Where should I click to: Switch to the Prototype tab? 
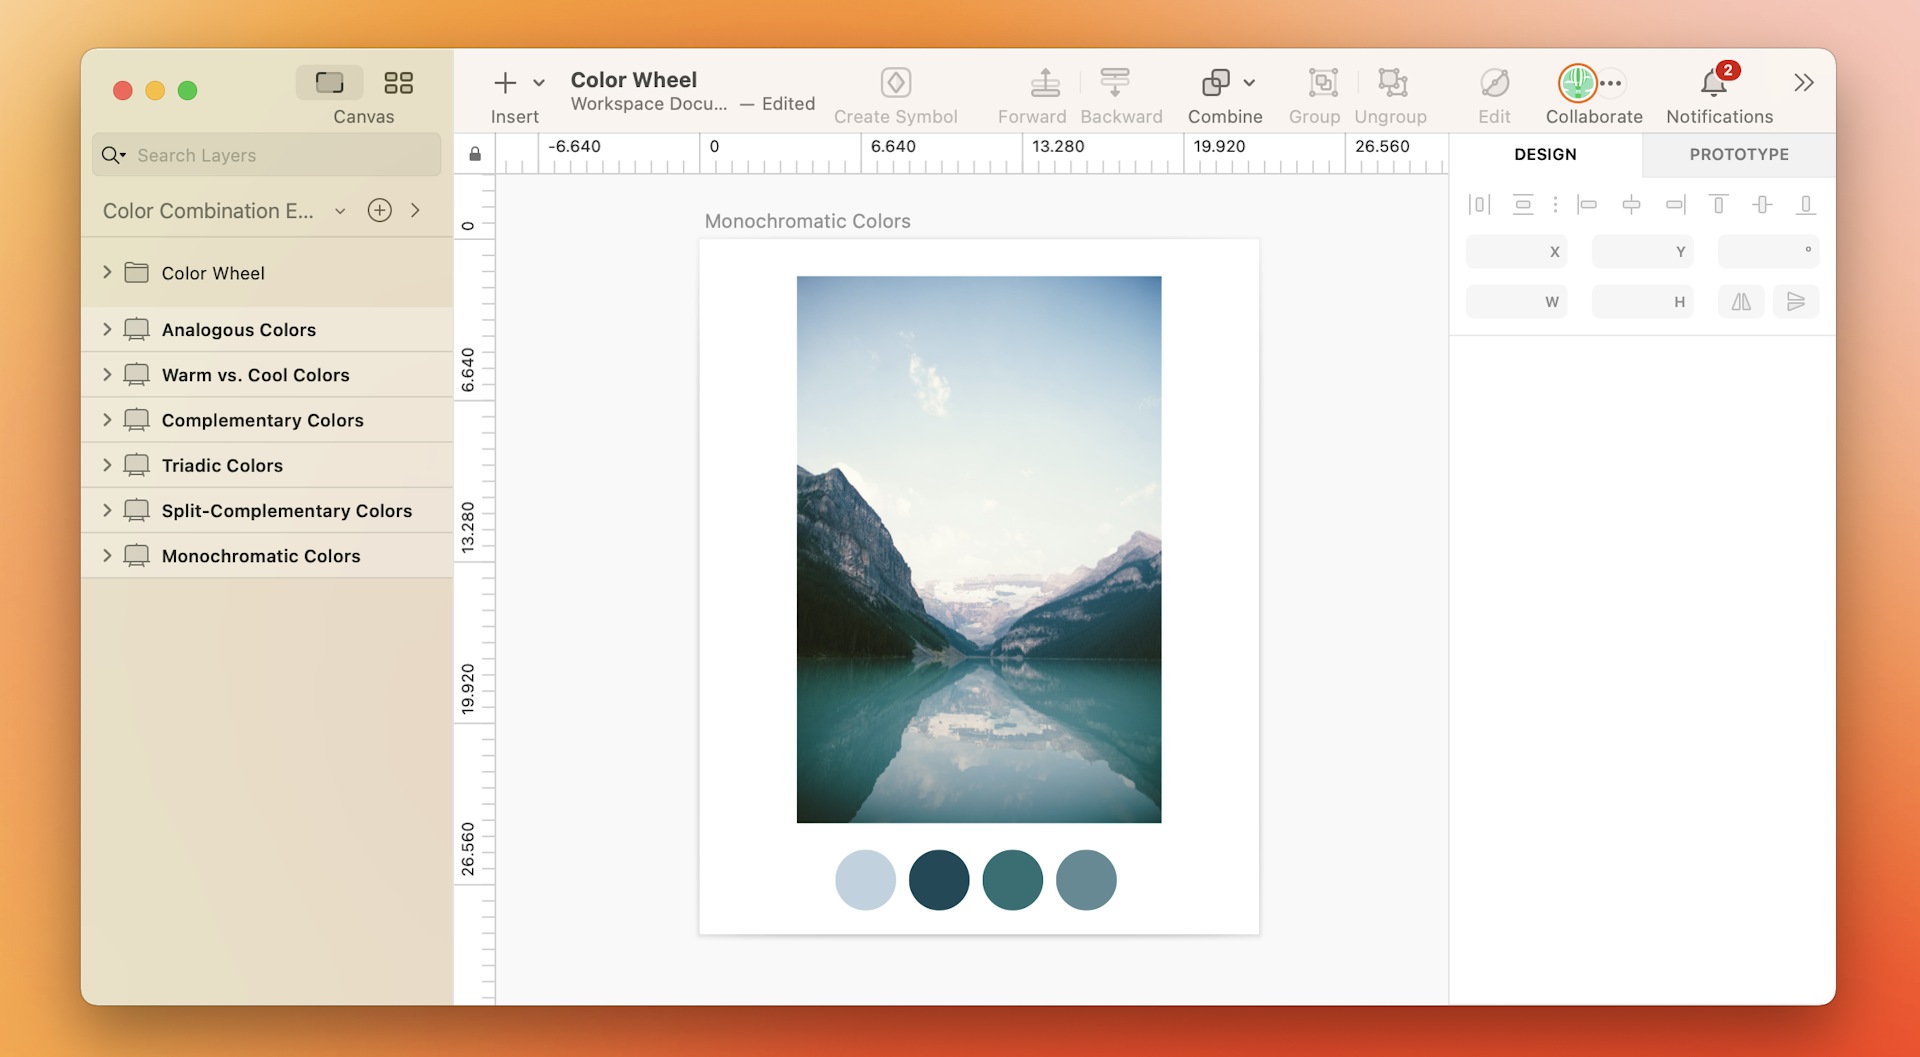point(1738,154)
